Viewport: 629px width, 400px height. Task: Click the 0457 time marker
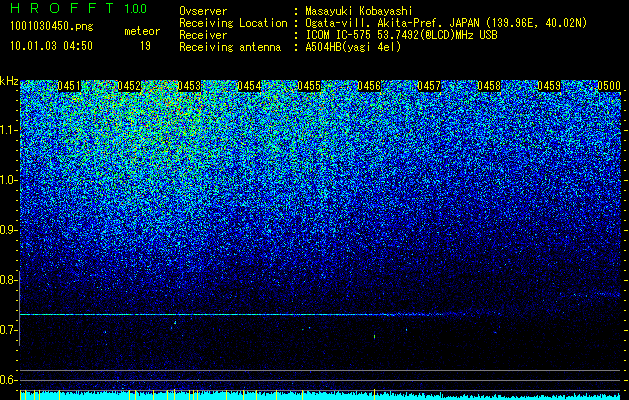click(429, 86)
